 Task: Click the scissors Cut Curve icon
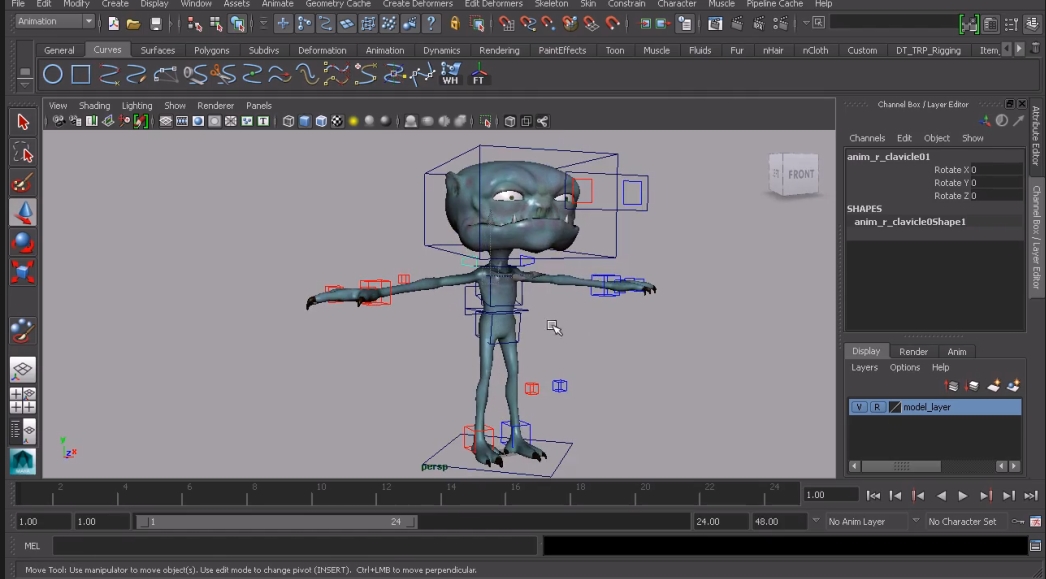pyautogui.click(x=223, y=74)
